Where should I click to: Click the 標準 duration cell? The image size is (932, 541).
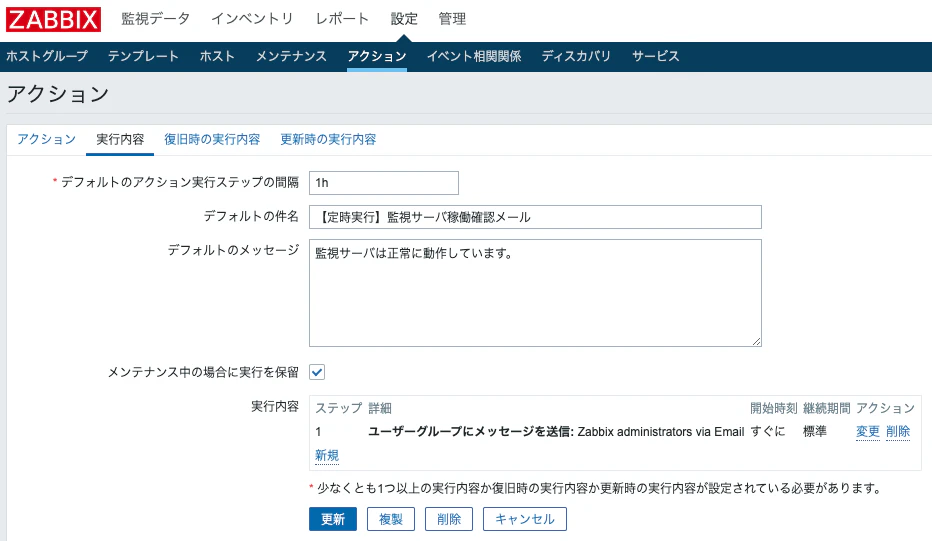(815, 432)
